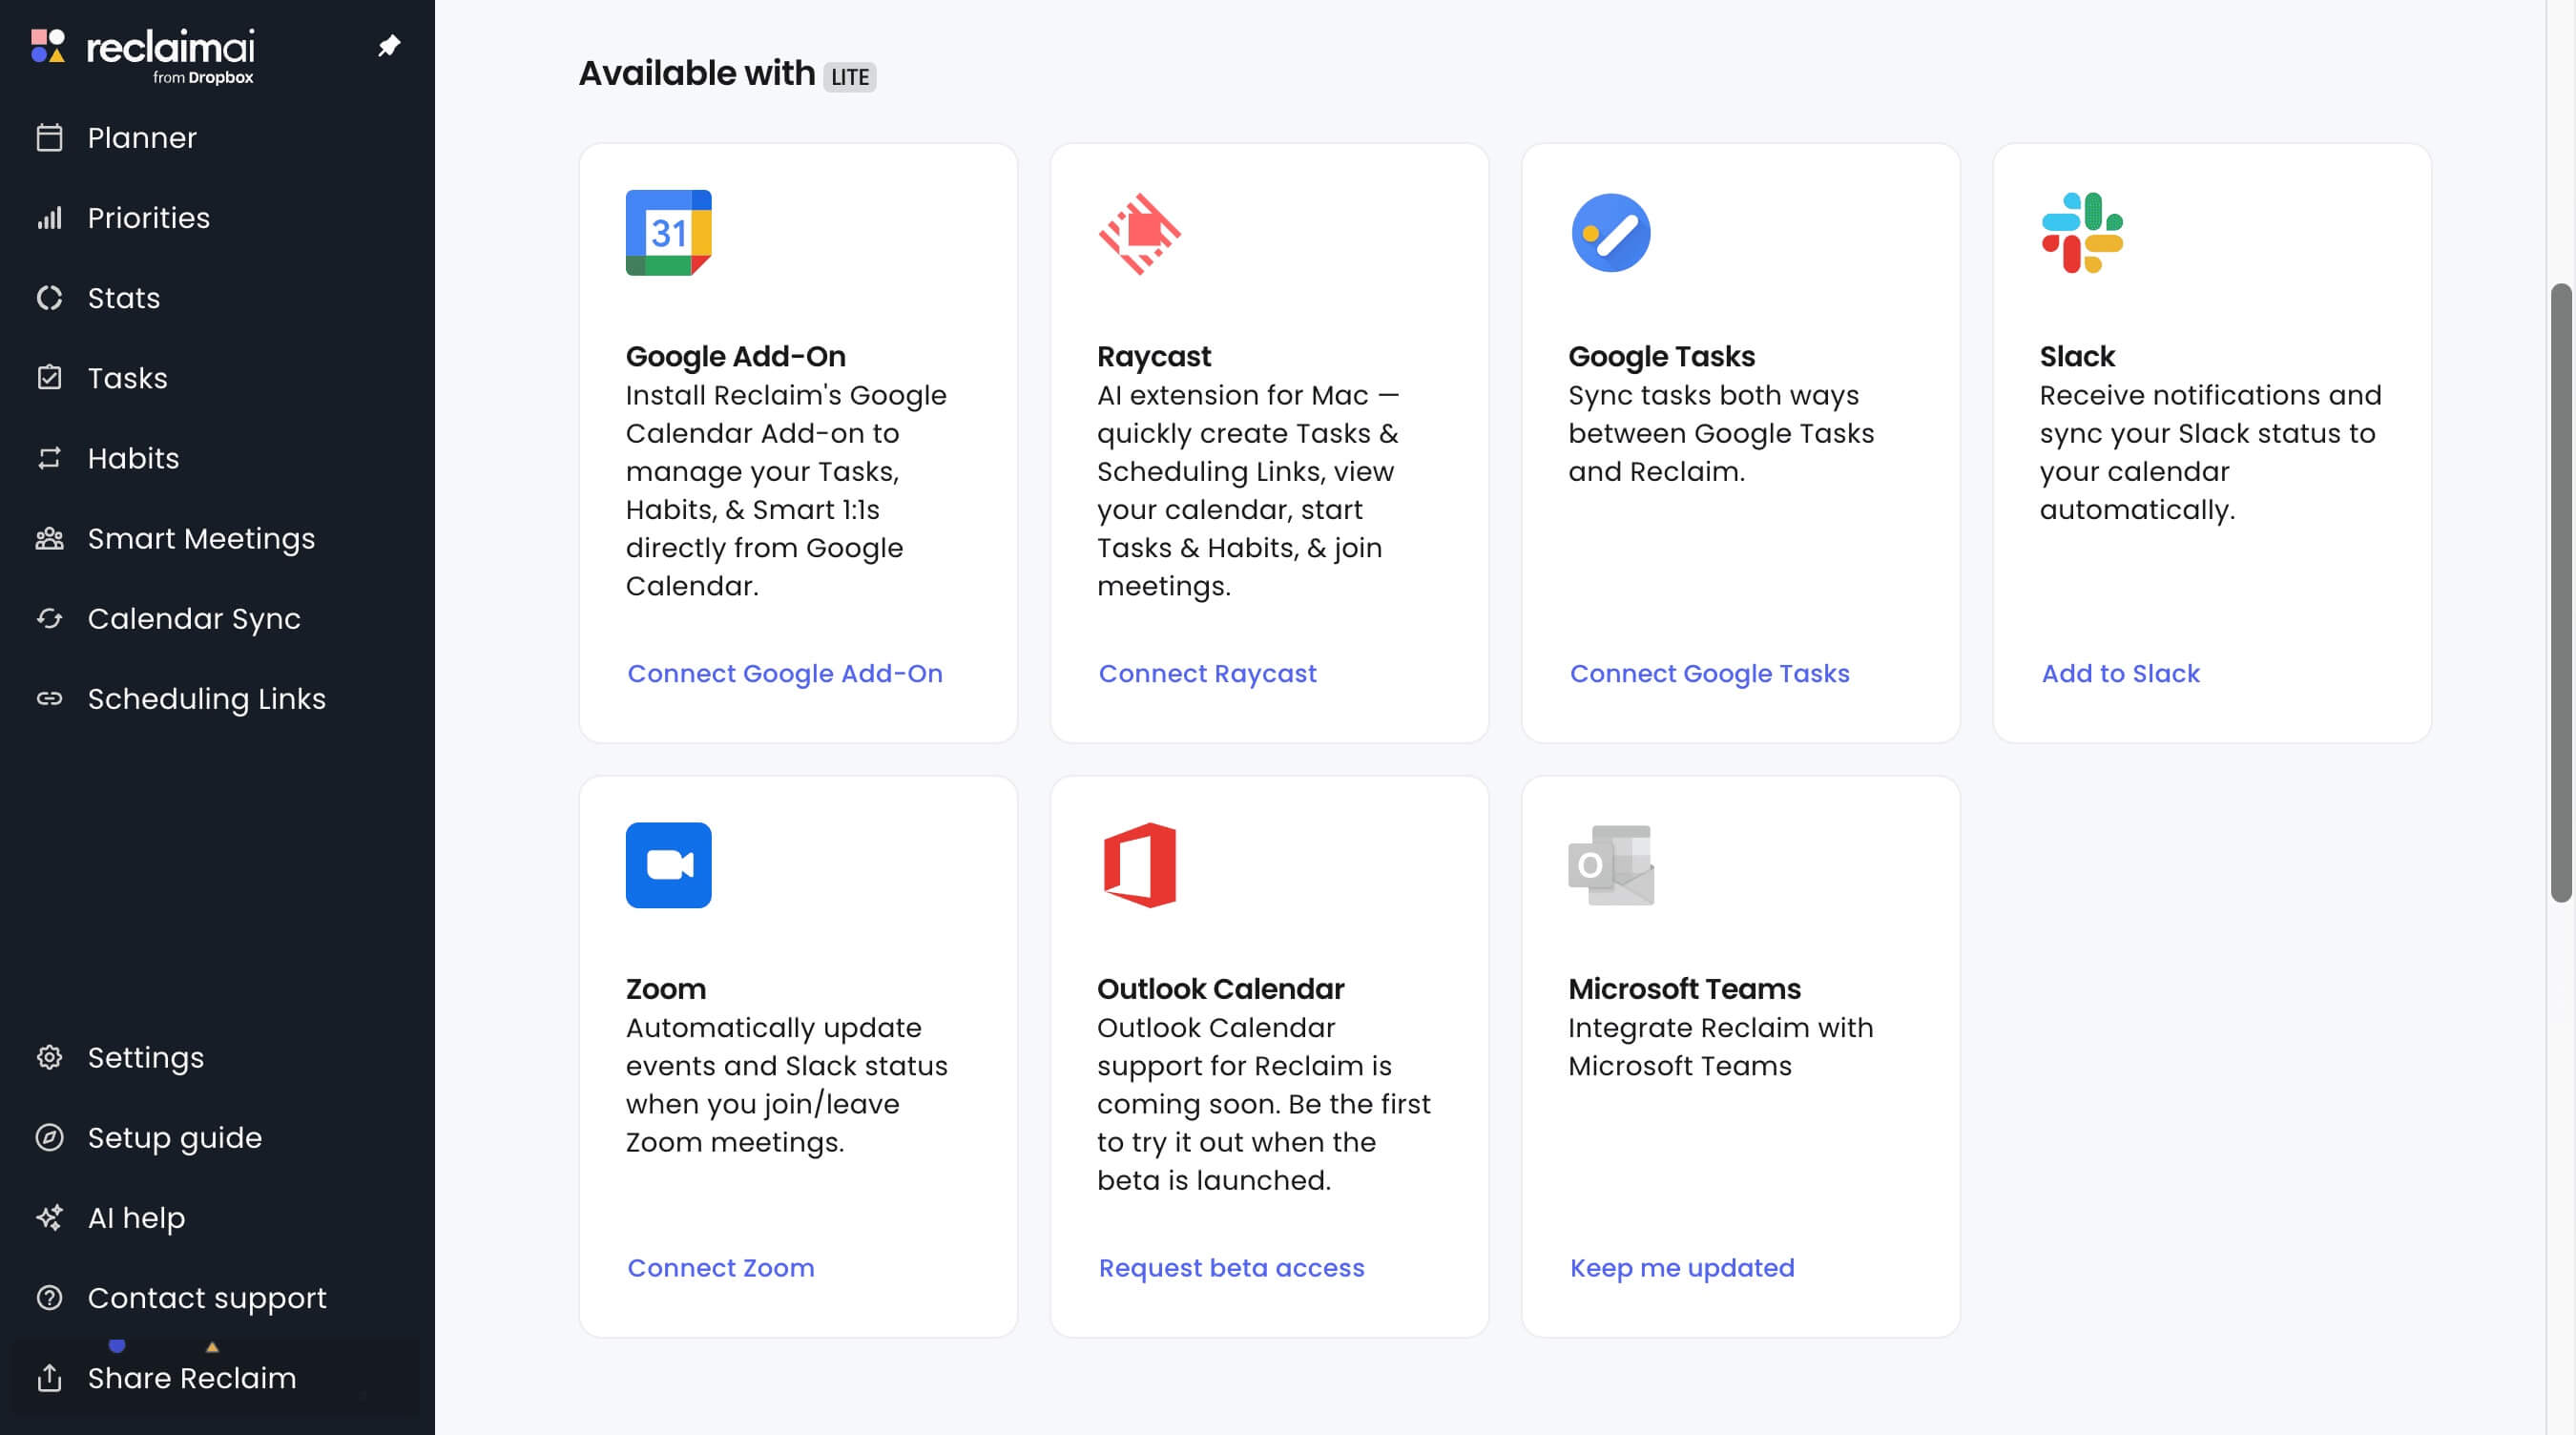Image resolution: width=2576 pixels, height=1435 pixels.
Task: Click the Zoom camera logo icon
Action: 668,865
